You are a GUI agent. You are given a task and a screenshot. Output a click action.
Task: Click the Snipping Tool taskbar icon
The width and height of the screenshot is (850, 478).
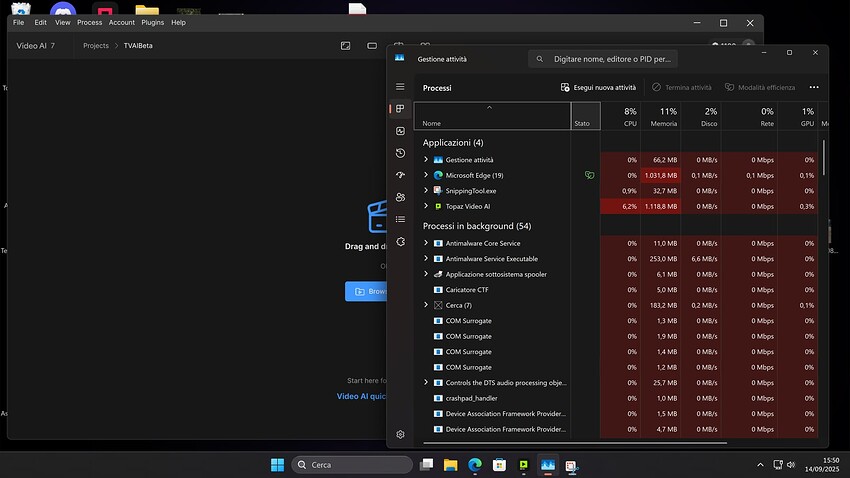pos(571,465)
